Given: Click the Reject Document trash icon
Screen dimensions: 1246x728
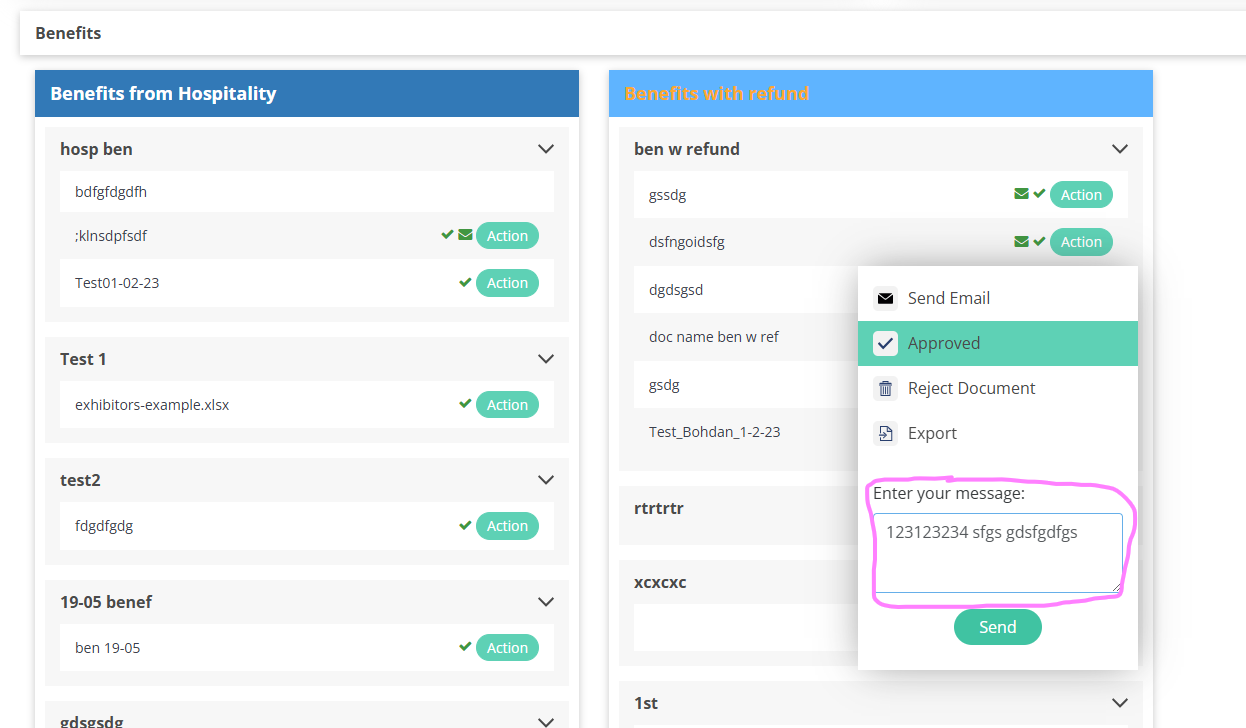Looking at the screenshot, I should pos(885,388).
